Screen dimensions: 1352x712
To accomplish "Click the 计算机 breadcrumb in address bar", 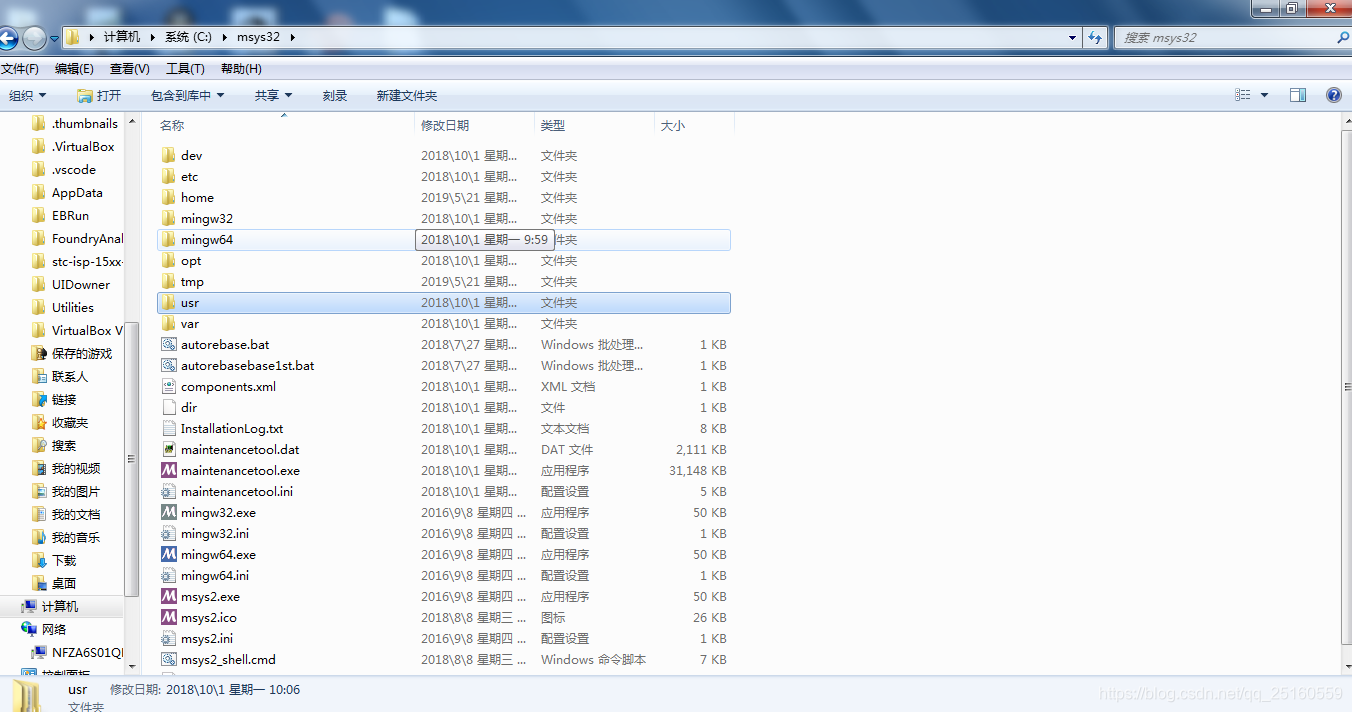I will click(122, 37).
